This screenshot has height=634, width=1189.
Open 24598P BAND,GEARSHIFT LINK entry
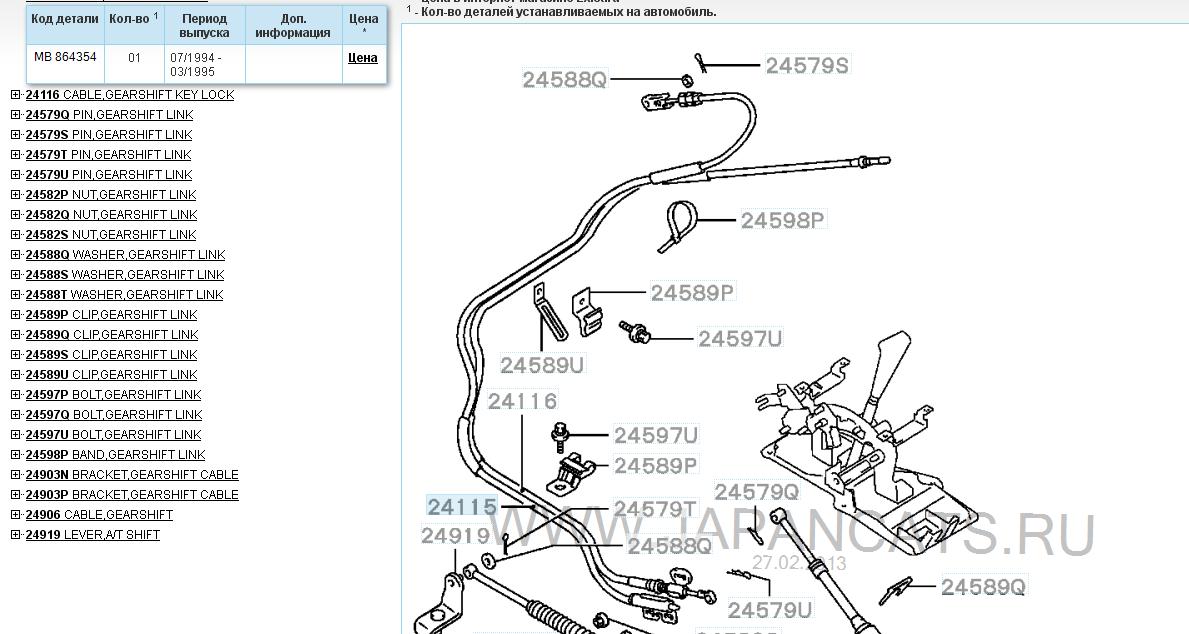point(115,454)
